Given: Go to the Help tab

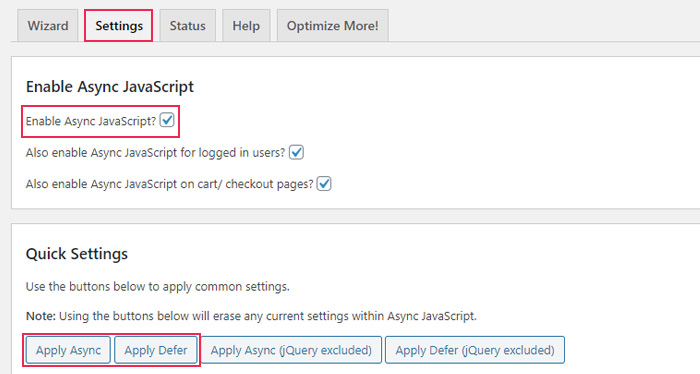Looking at the screenshot, I should tap(246, 26).
